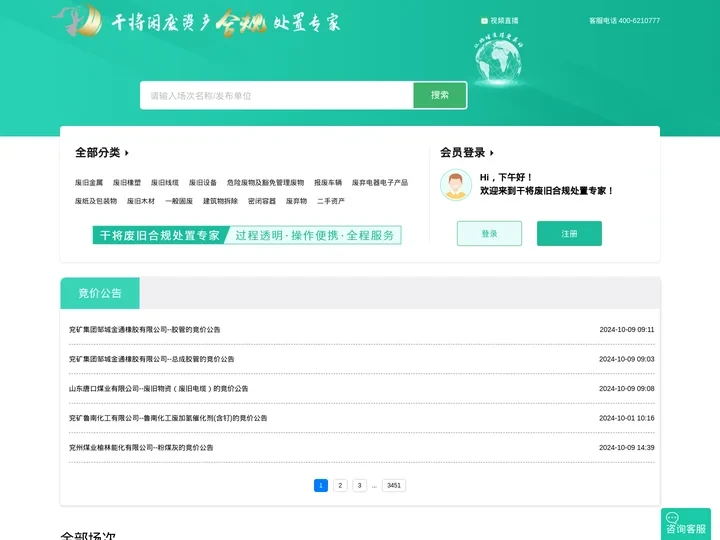The width and height of the screenshot is (720, 540).
Task: Click the date 2024-10-09 09:11
Action: [x=627, y=330]
